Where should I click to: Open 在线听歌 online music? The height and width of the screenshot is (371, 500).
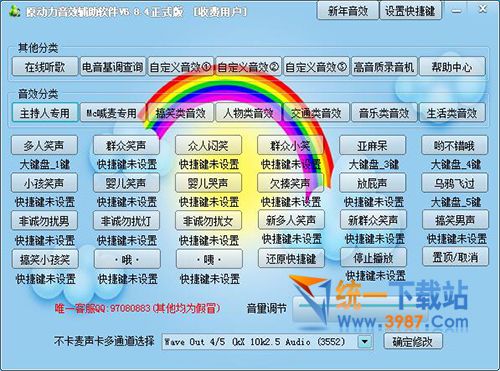[x=45, y=67]
